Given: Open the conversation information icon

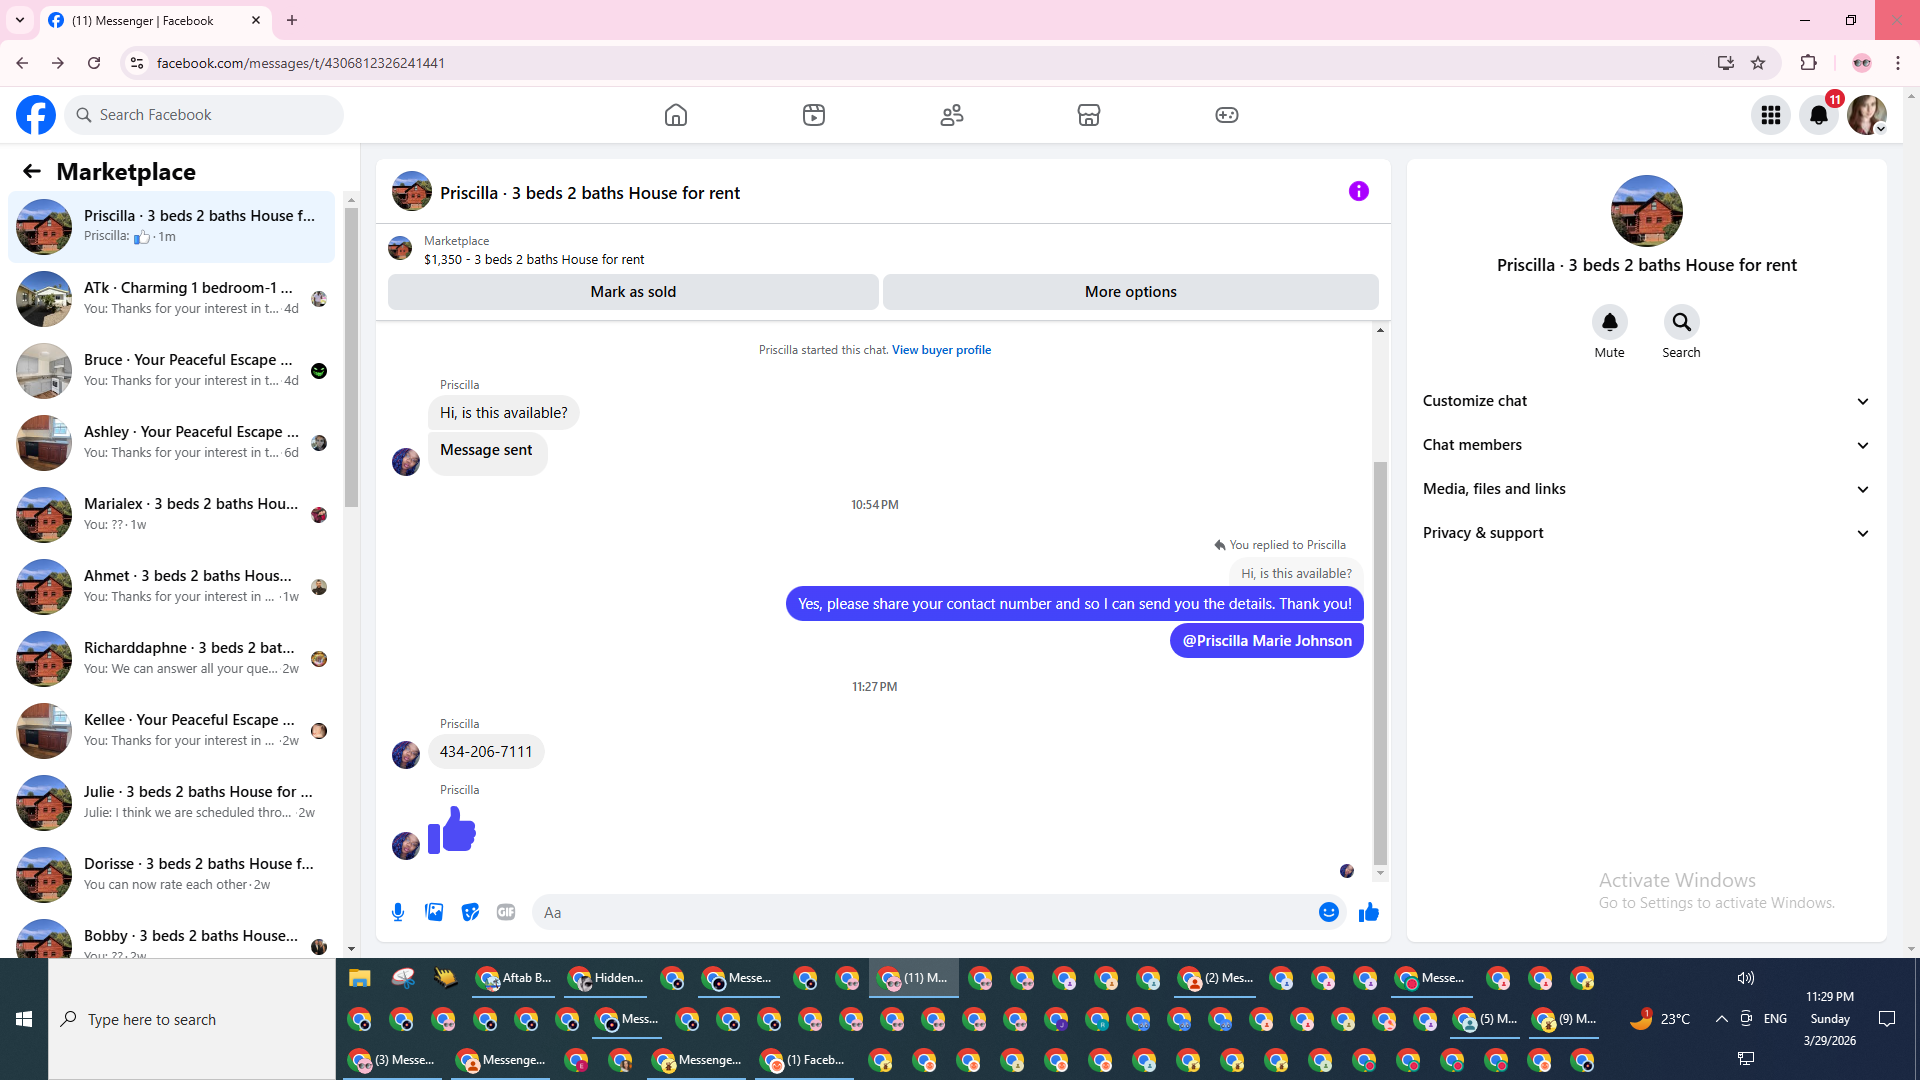Looking at the screenshot, I should point(1358,191).
